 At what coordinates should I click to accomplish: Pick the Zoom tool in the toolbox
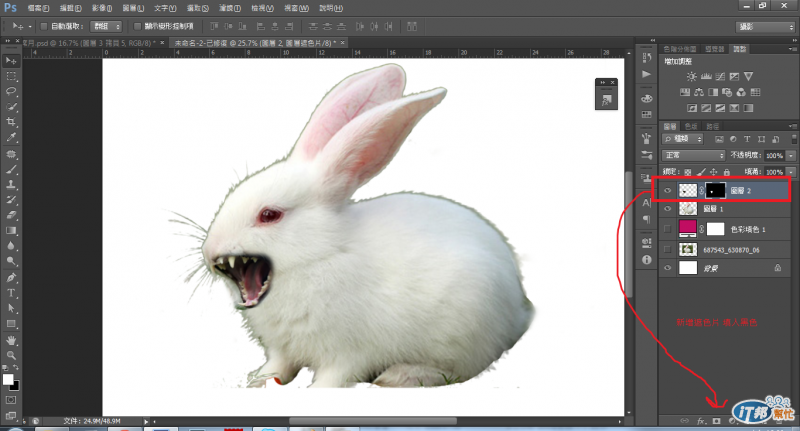click(12, 355)
